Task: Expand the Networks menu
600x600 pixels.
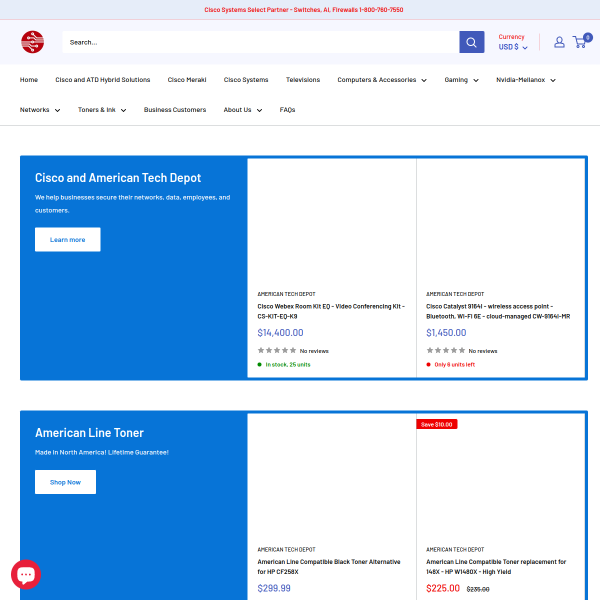Action: pyautogui.click(x=40, y=110)
